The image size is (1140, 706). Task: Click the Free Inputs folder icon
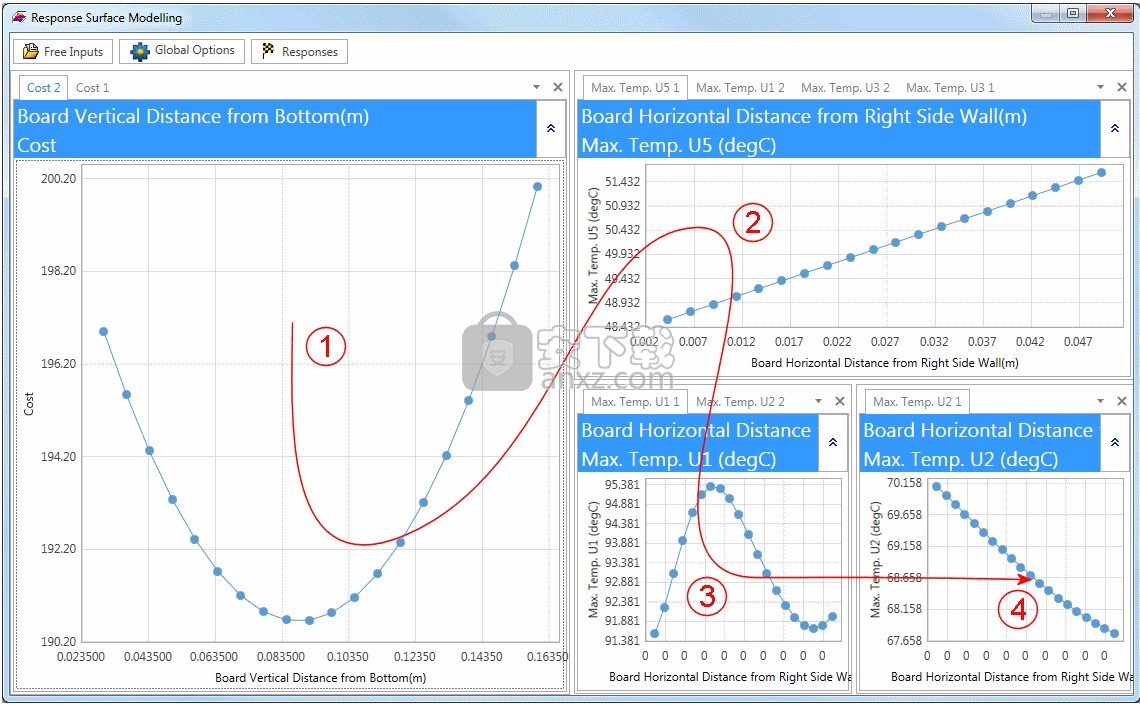click(x=31, y=51)
